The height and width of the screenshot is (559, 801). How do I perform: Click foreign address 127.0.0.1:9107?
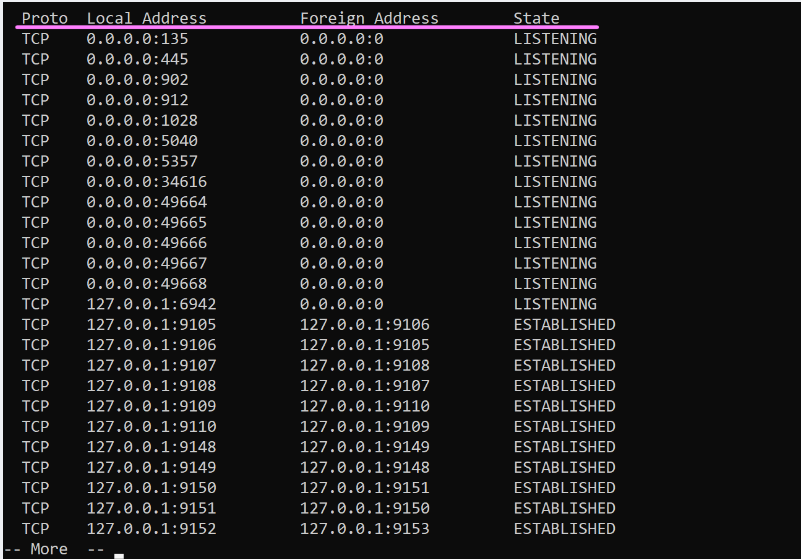point(365,386)
